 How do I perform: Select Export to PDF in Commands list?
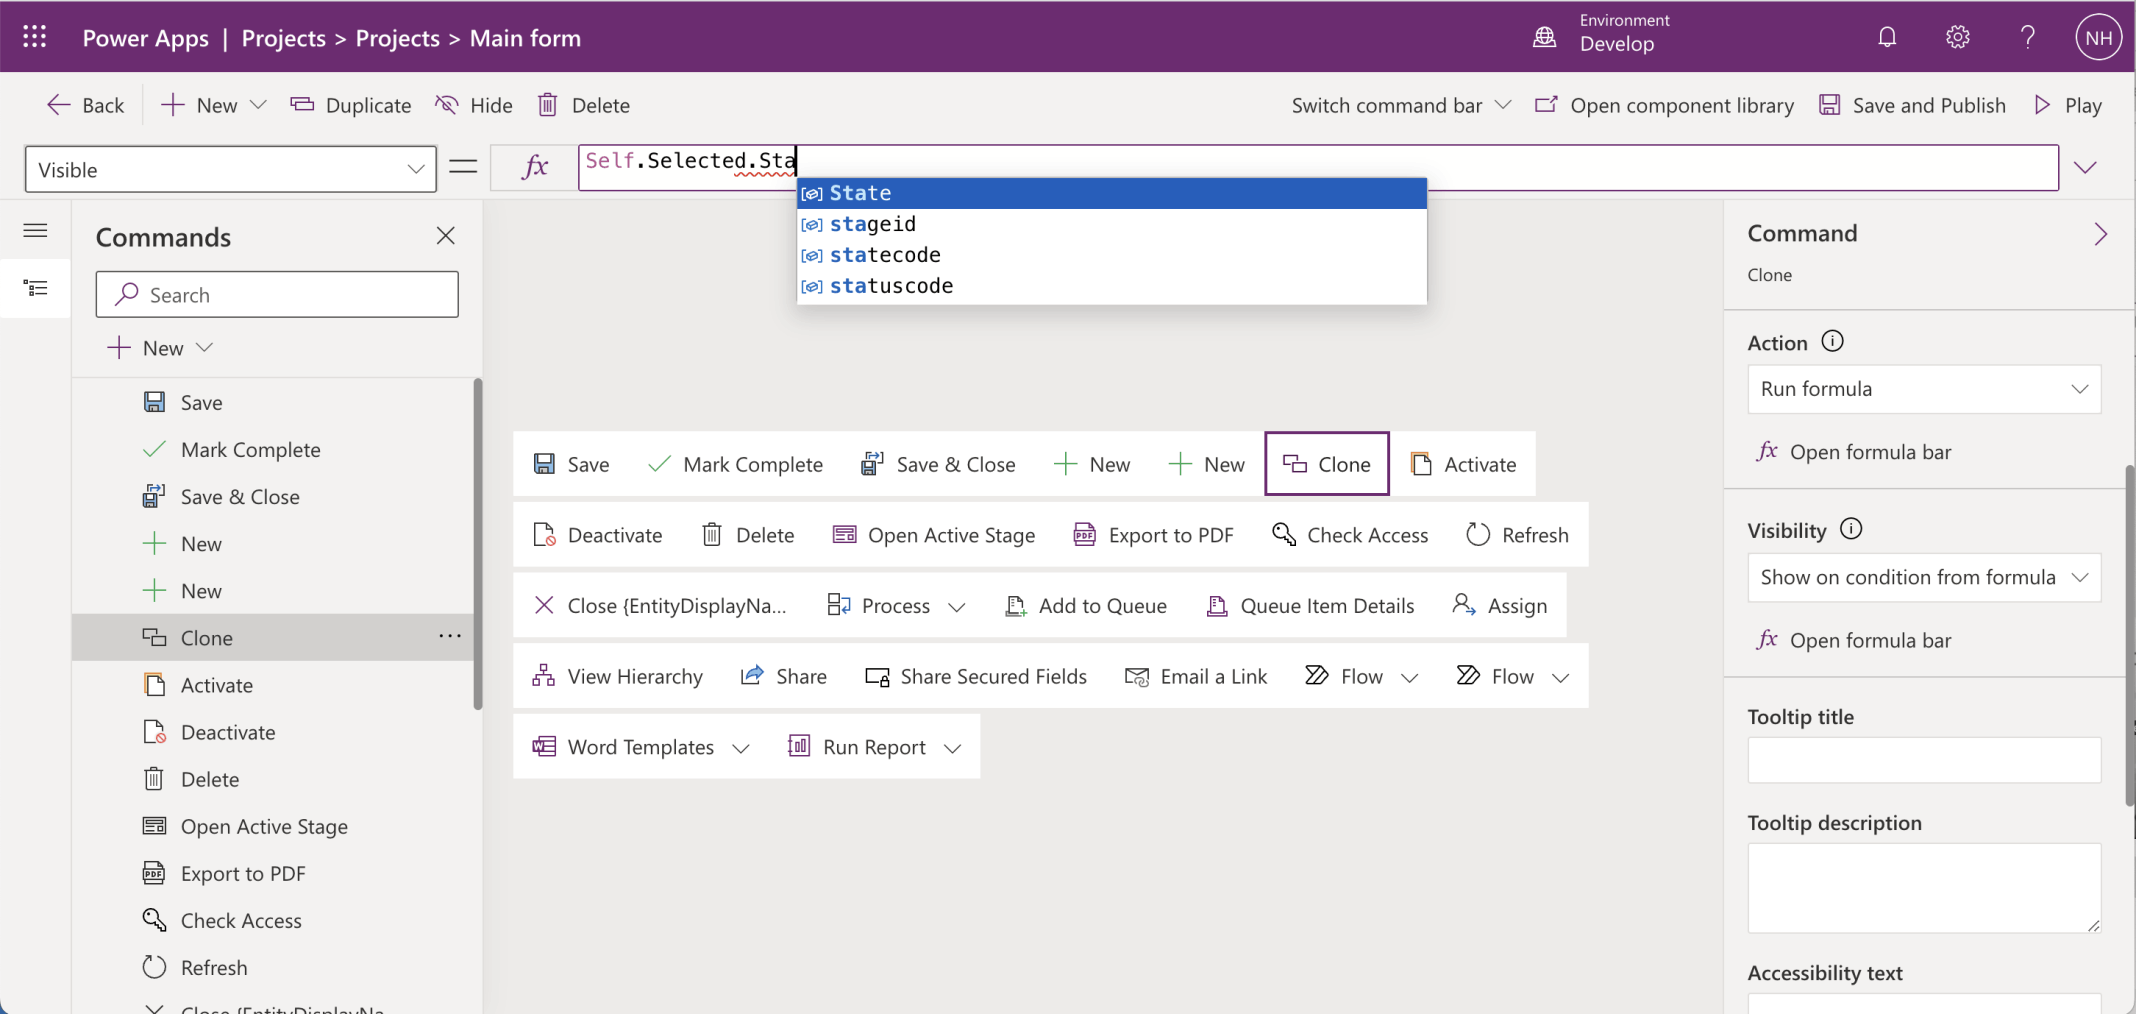click(243, 874)
